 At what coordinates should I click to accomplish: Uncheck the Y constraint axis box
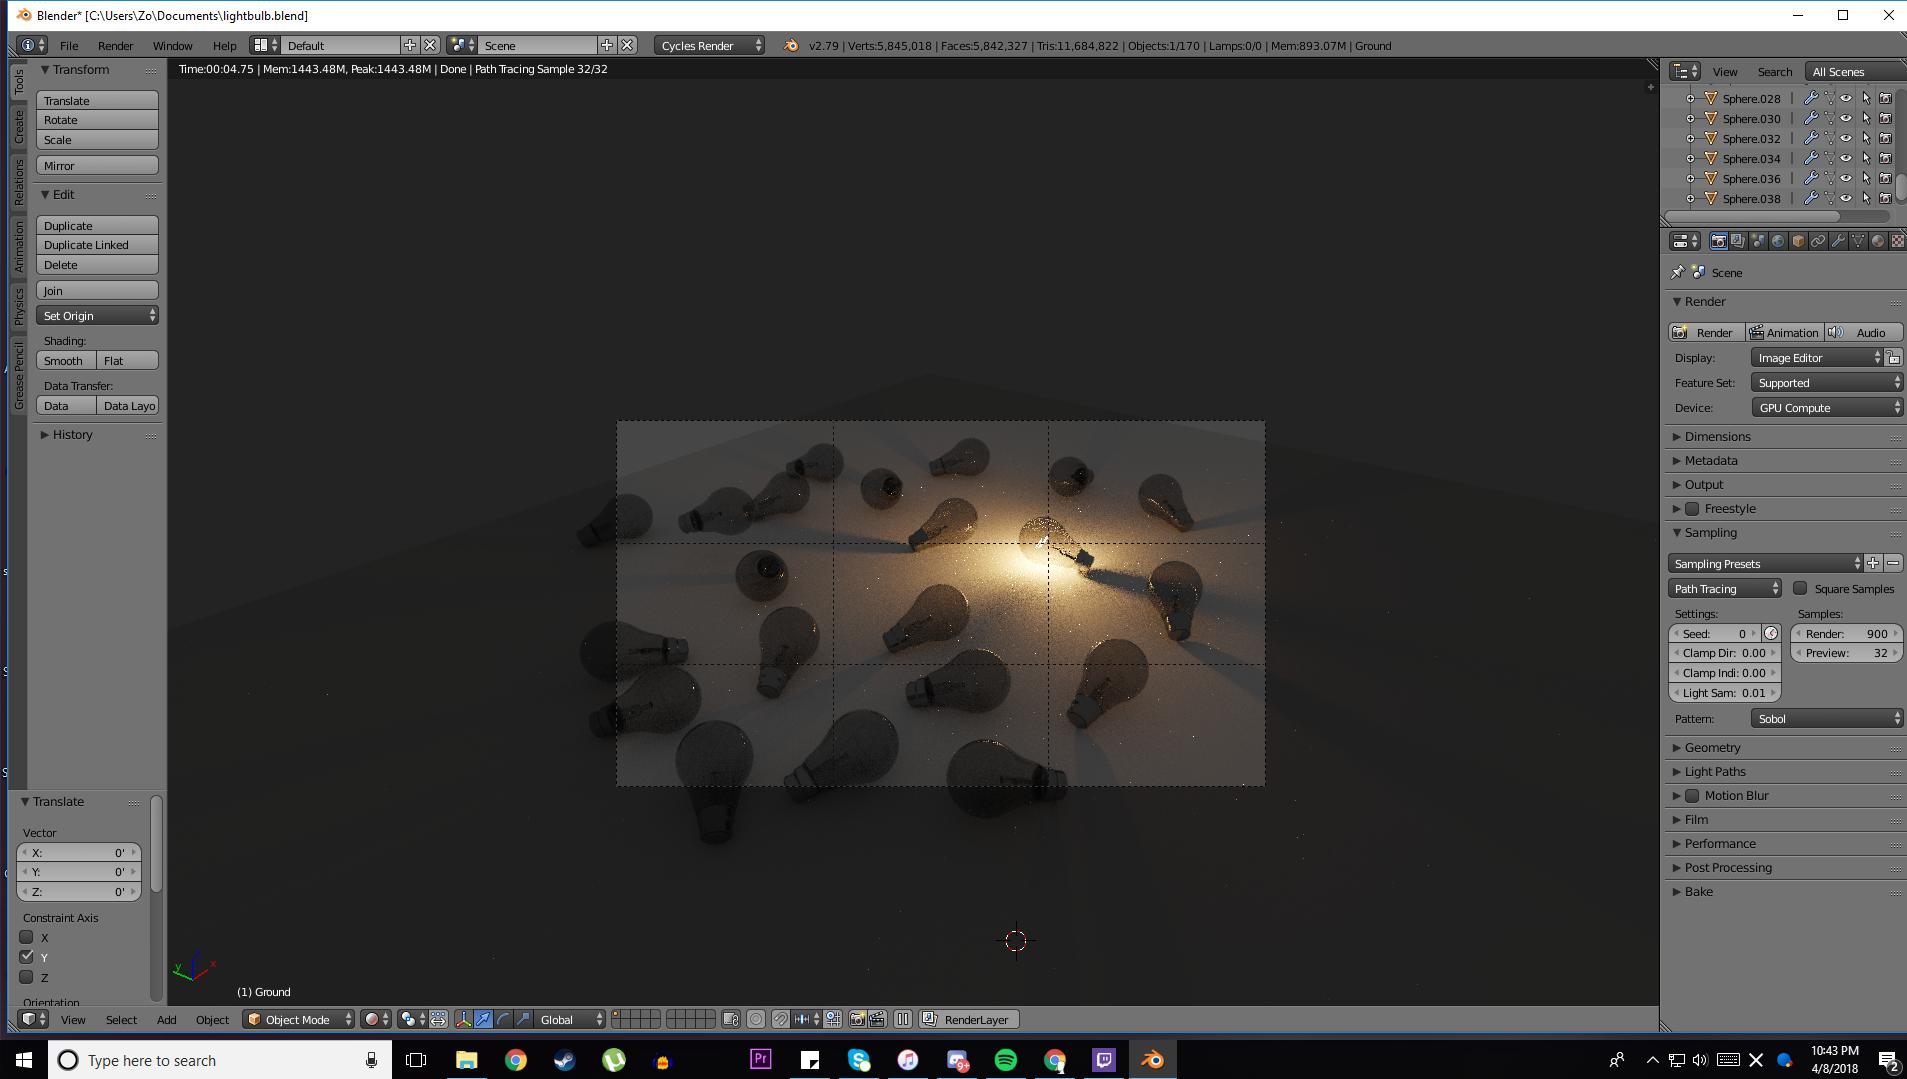click(x=27, y=957)
